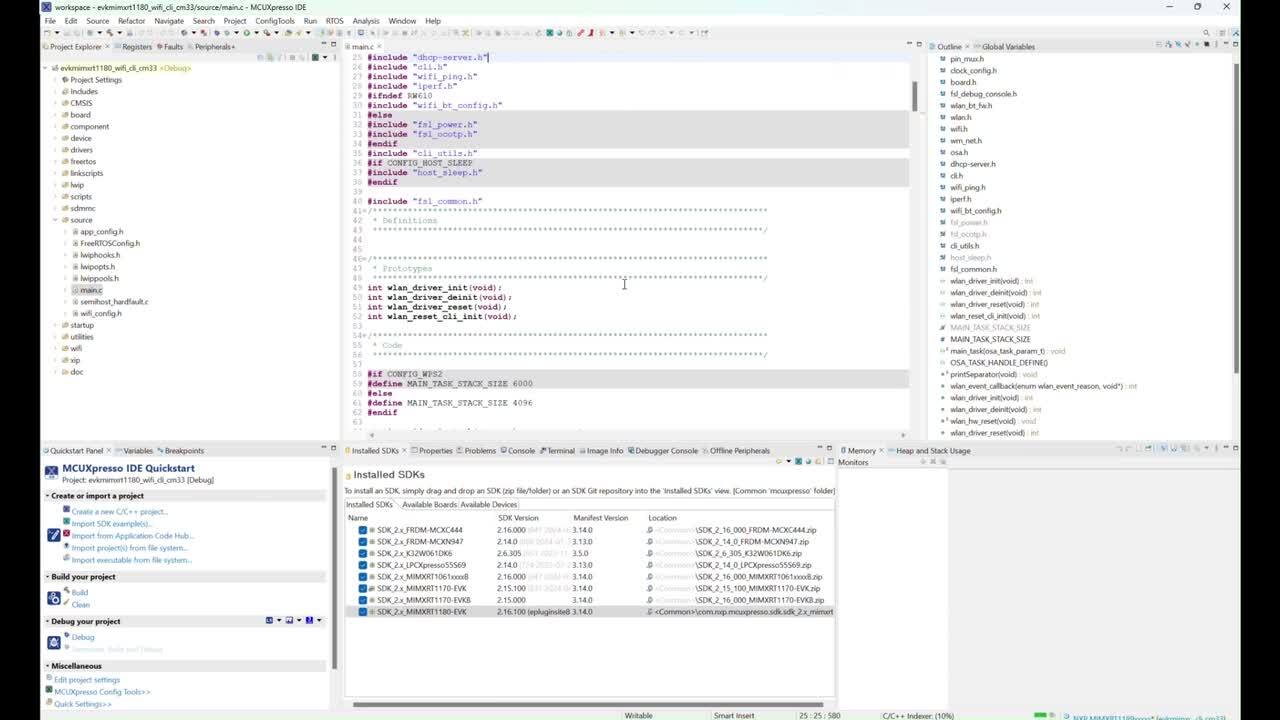Image resolution: width=1280 pixels, height=720 pixels.
Task: Click the Debug icon in Quickstart panel
Action: [x=54, y=642]
